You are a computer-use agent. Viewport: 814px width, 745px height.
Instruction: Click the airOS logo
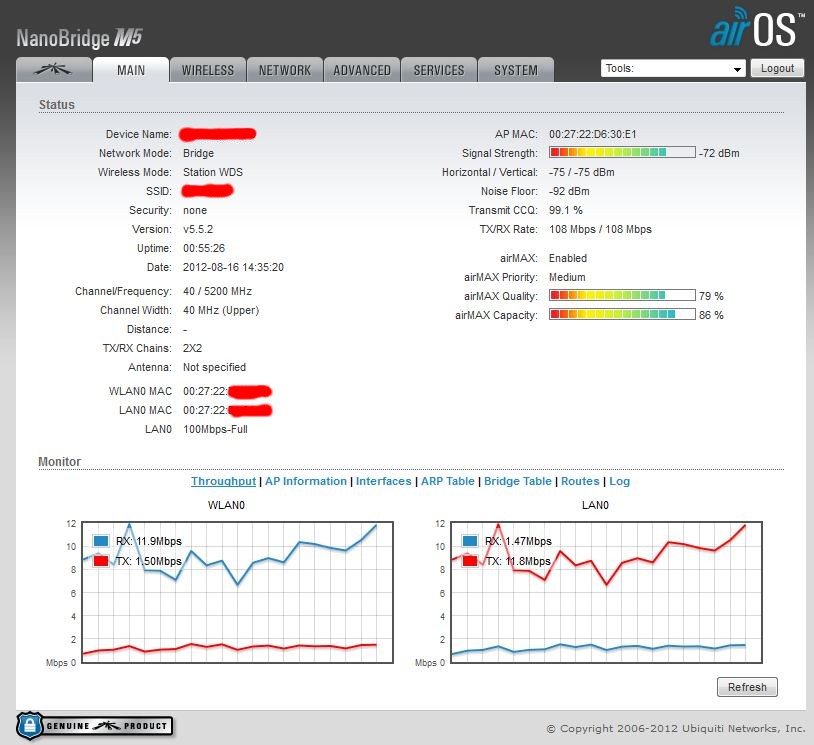coord(757,27)
